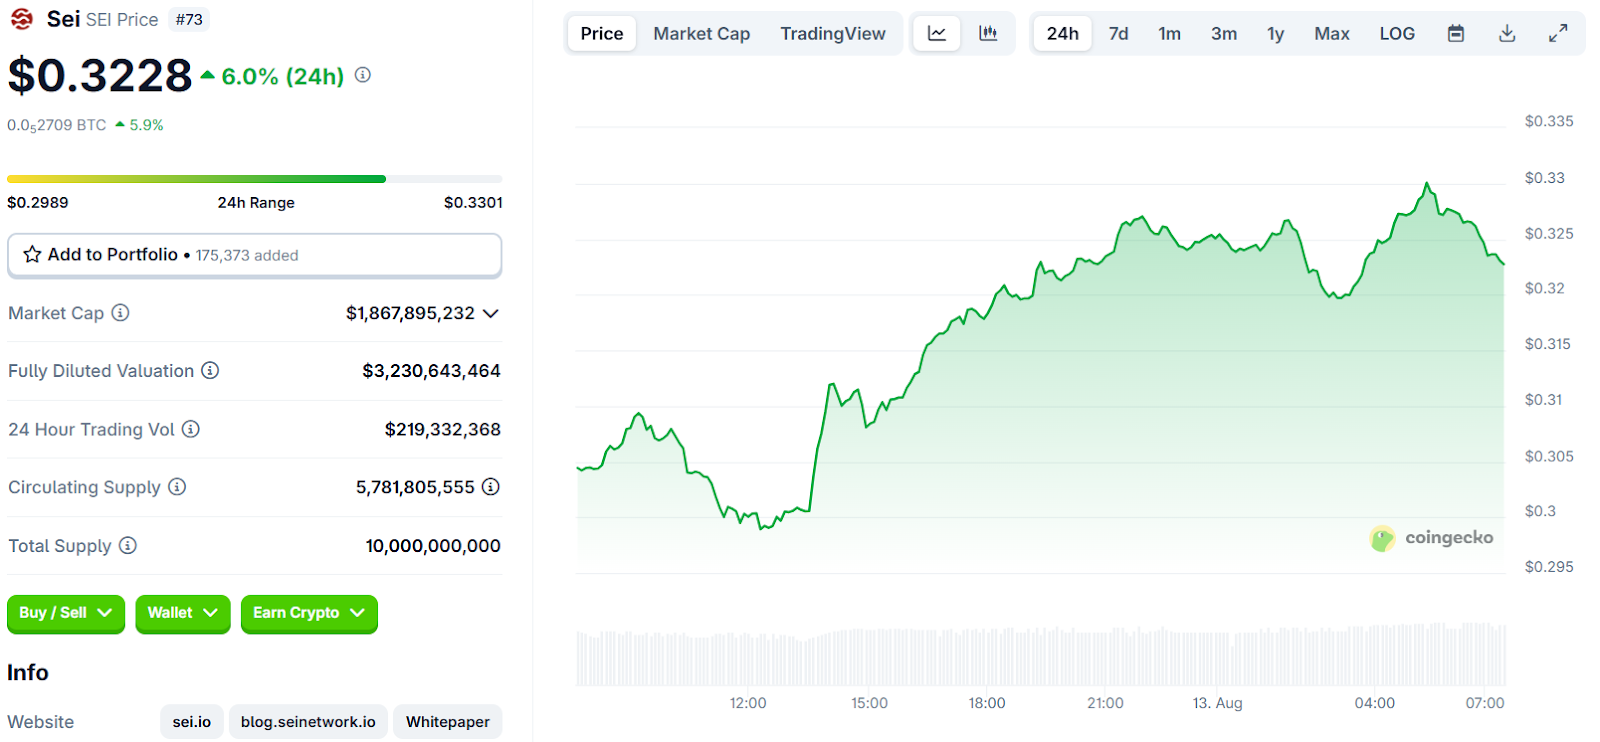Click the 24h Range progress bar
Image resolution: width=1600 pixels, height=742 pixels.
coord(254,179)
